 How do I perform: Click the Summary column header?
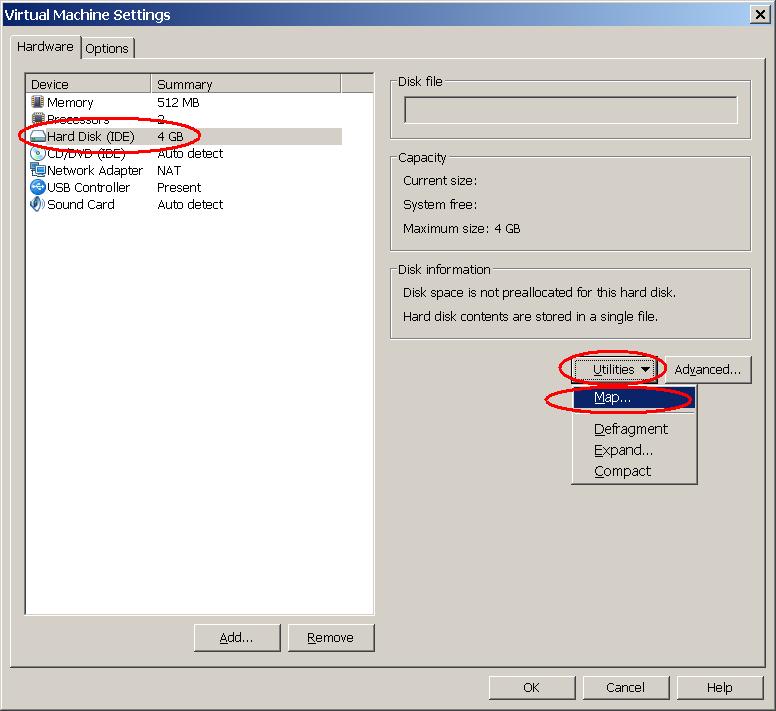[245, 84]
